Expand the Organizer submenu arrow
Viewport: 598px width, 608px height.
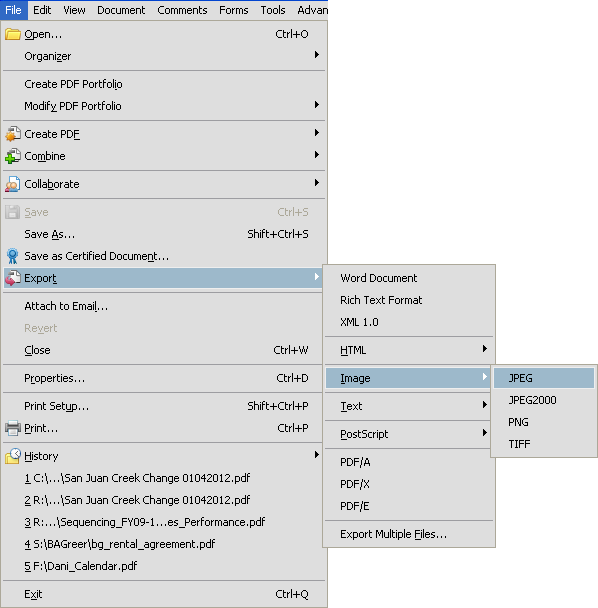point(317,55)
